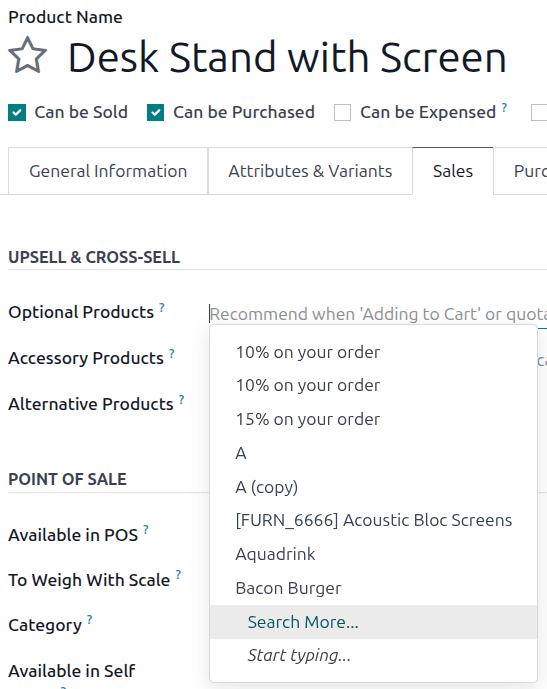Open help icon beside Available in POS
Viewport: 547px width, 689px height.
tap(146, 530)
